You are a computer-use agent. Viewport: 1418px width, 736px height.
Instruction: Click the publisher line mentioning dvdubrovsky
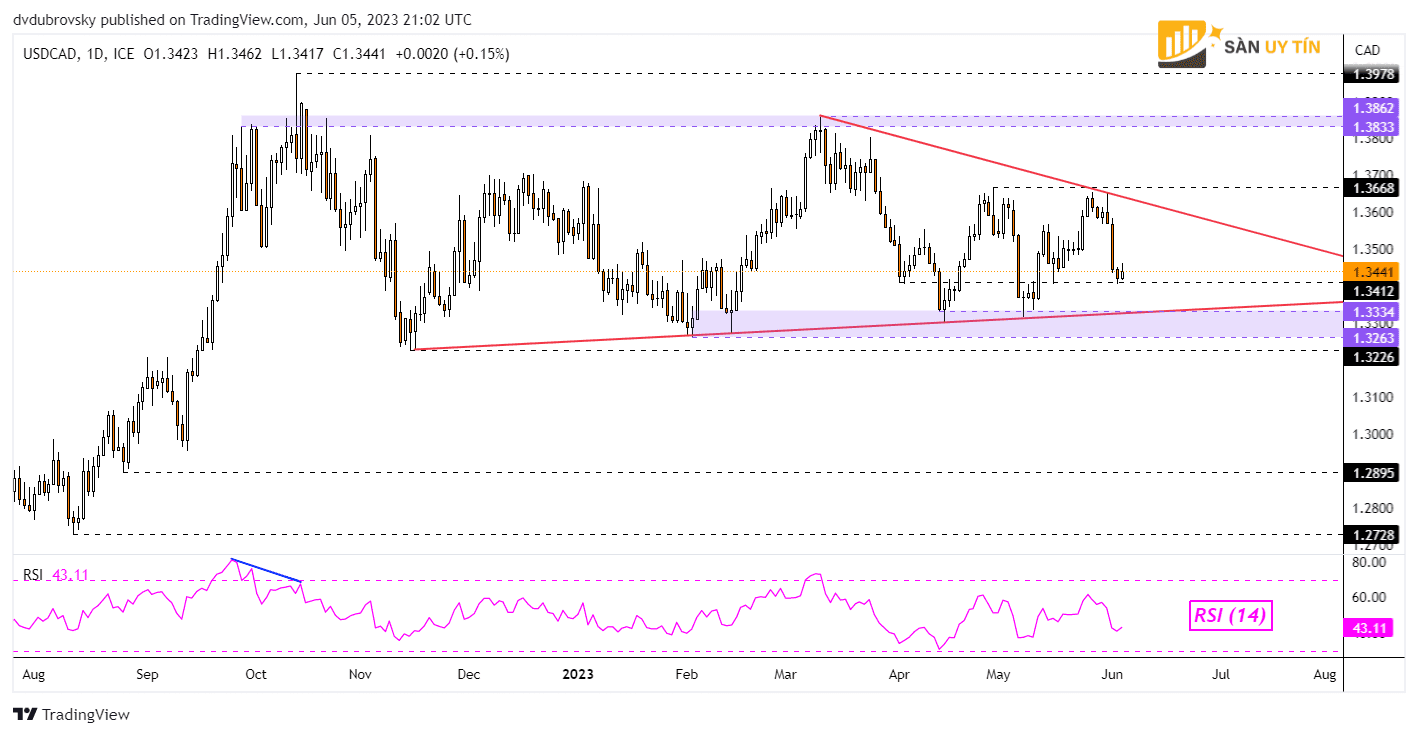point(243,19)
